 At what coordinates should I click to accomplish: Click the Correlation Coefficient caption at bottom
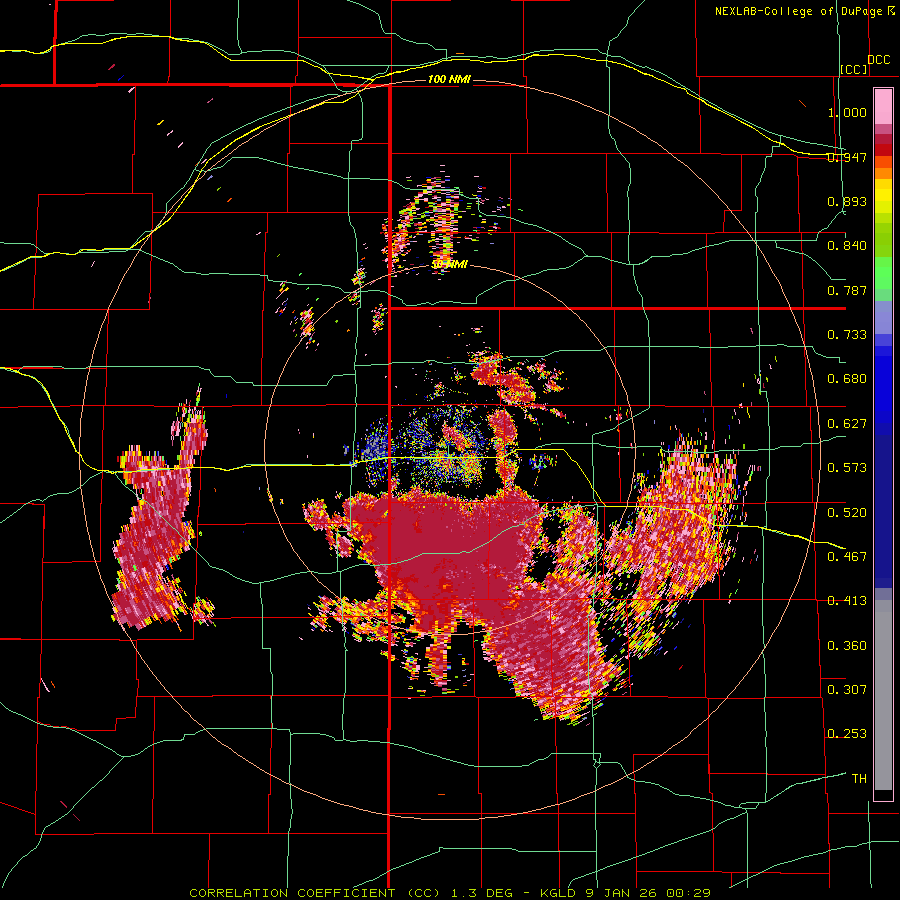450,893
